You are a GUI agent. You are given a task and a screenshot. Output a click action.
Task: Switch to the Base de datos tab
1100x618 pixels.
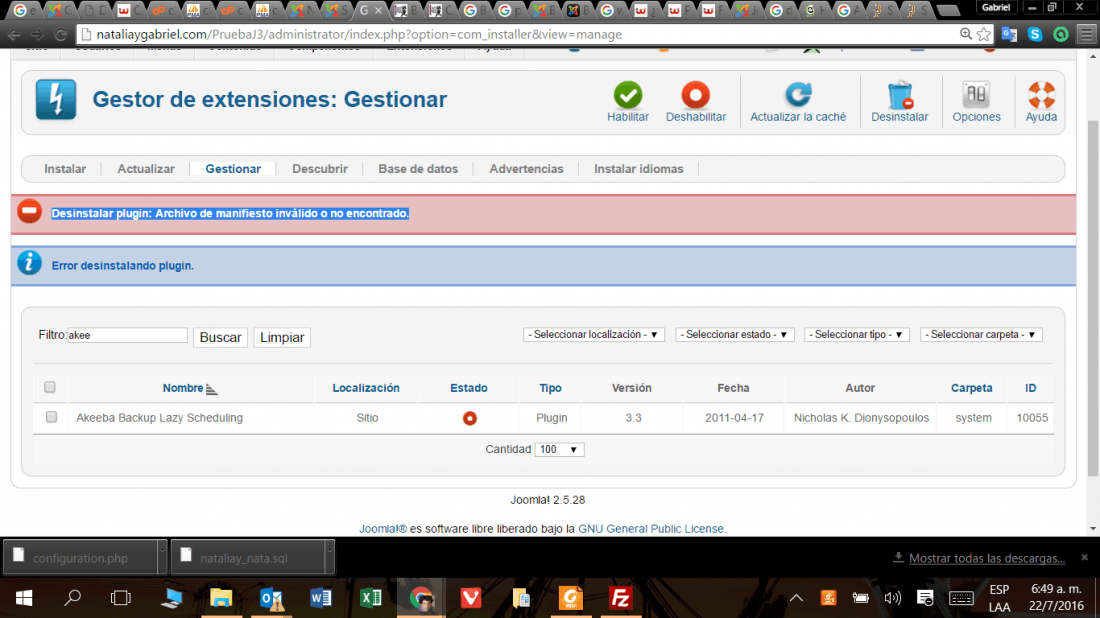point(418,169)
